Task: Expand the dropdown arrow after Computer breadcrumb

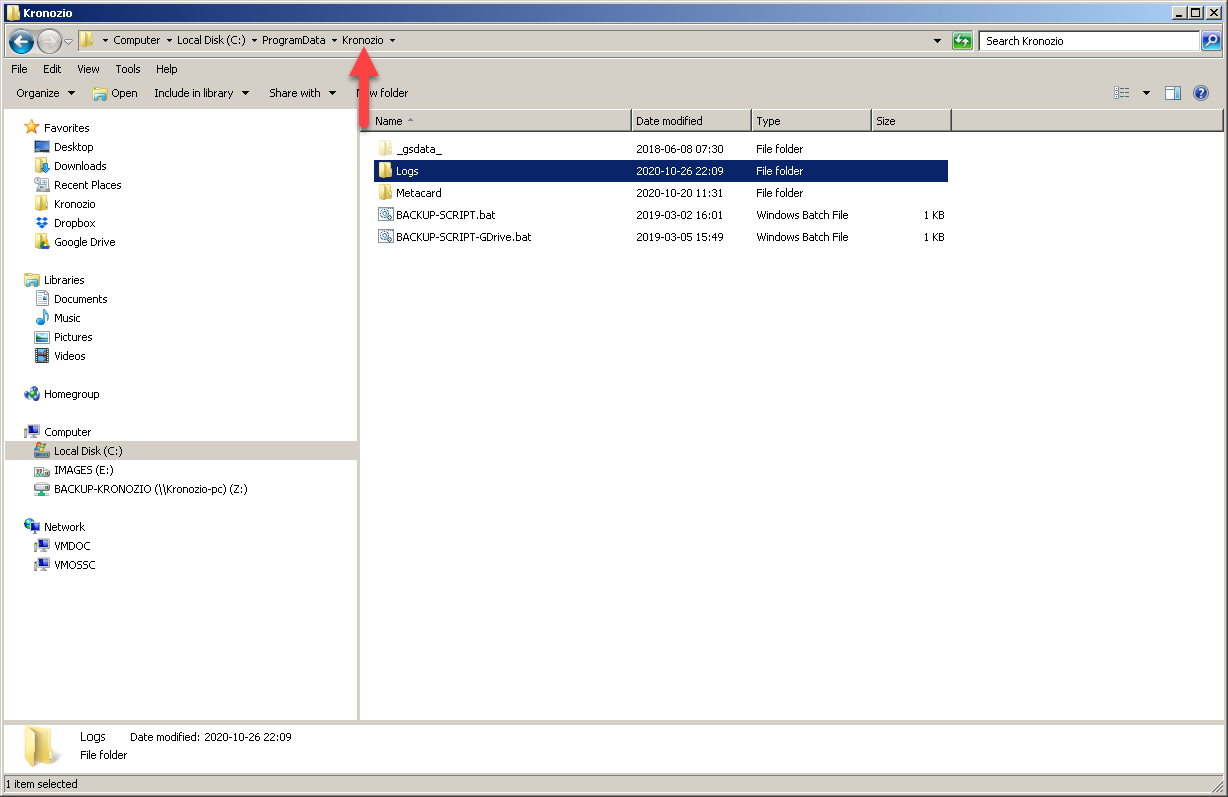Action: [168, 41]
